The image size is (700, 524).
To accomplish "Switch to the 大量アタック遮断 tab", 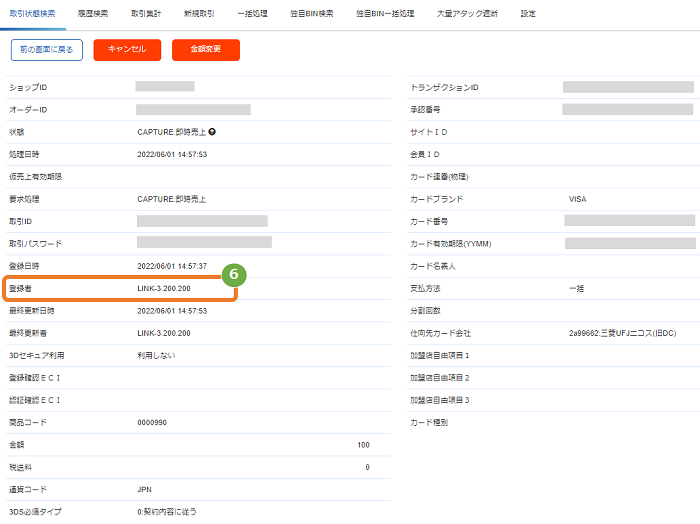I will (x=467, y=14).
